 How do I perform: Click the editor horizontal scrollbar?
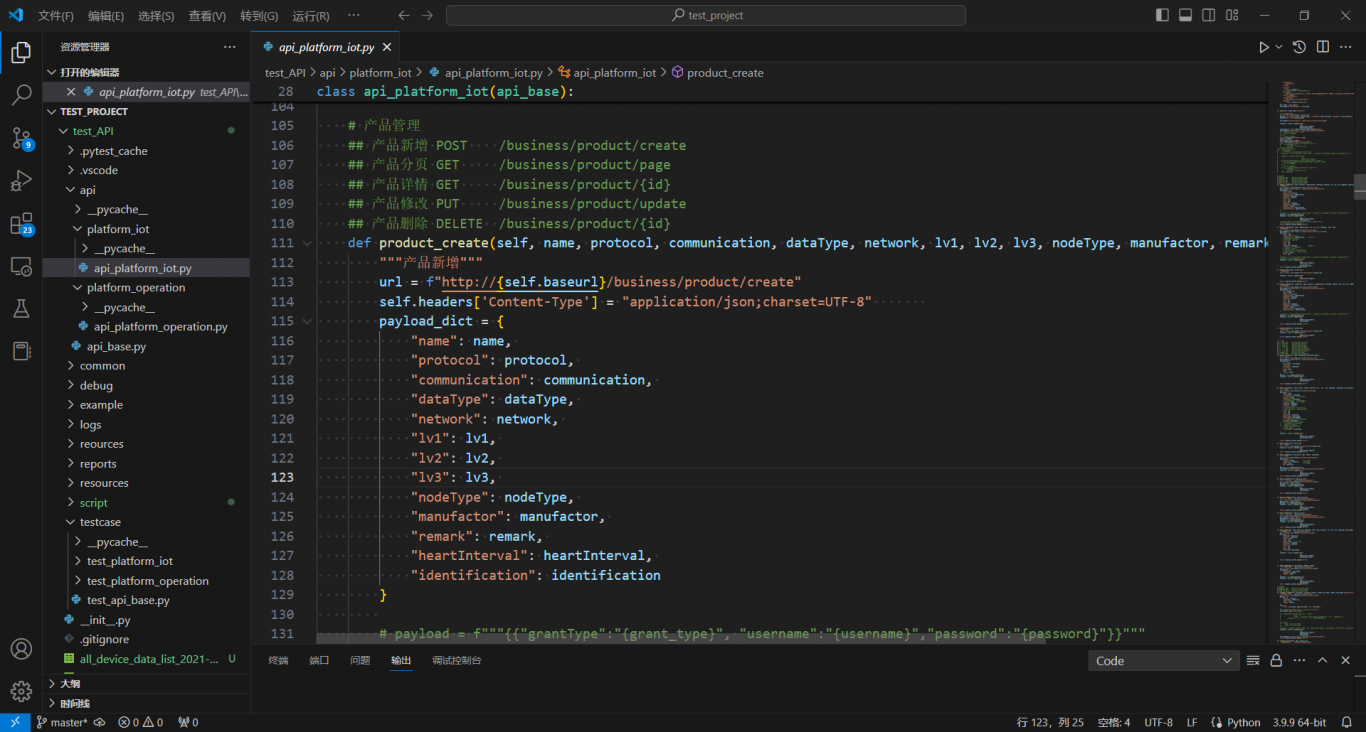(x=681, y=637)
